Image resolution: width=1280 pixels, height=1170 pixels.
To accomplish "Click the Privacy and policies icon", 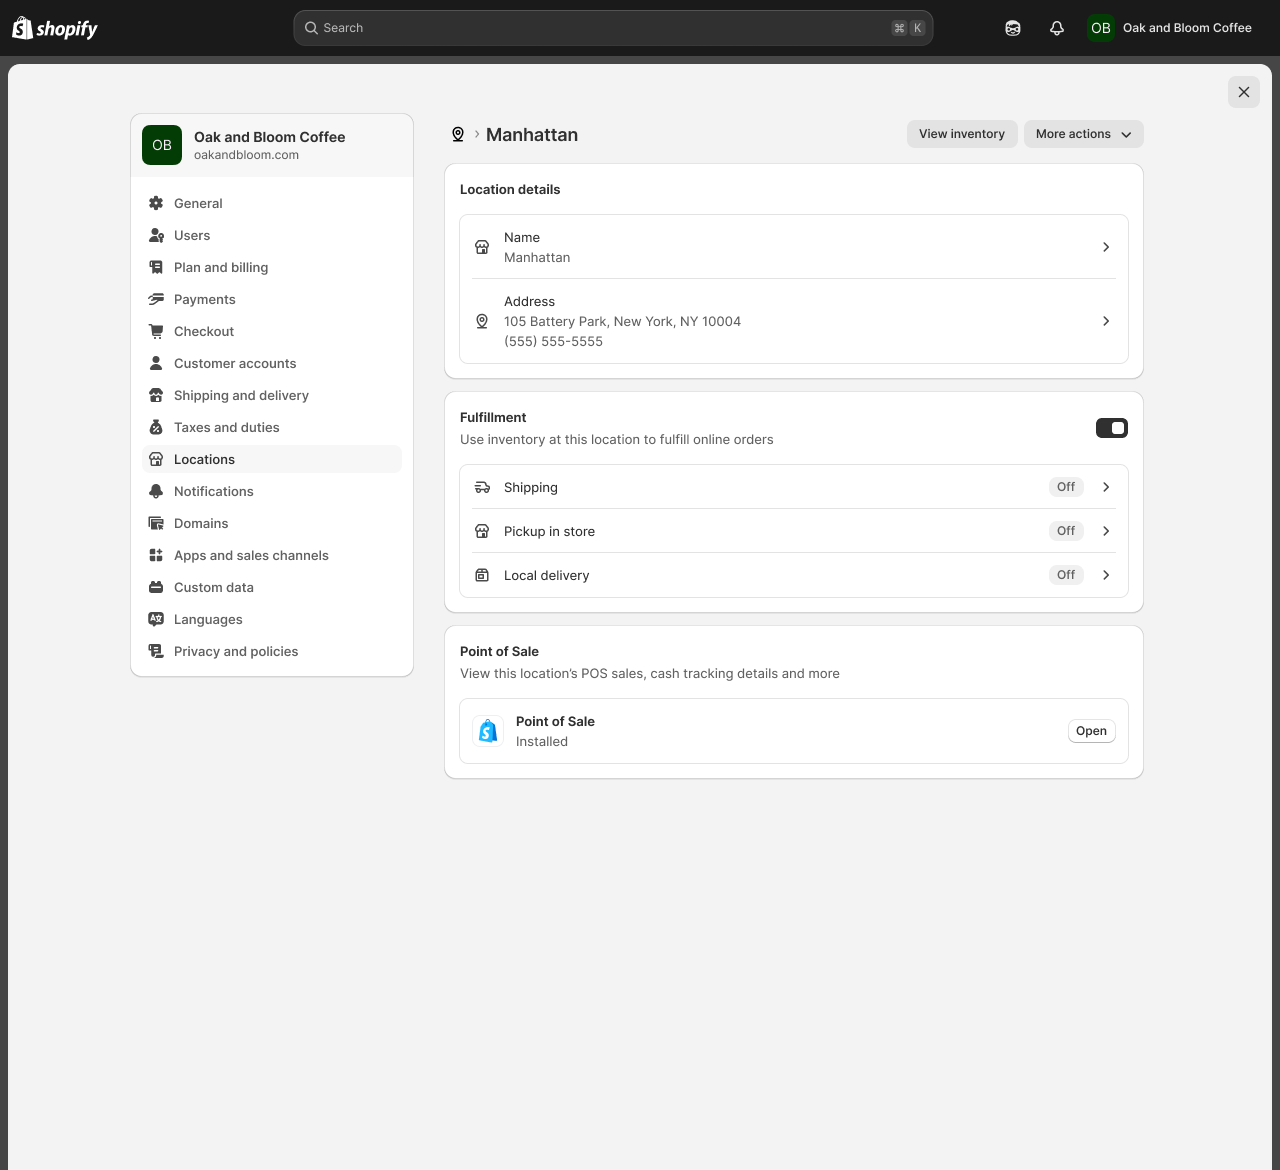I will 156,651.
